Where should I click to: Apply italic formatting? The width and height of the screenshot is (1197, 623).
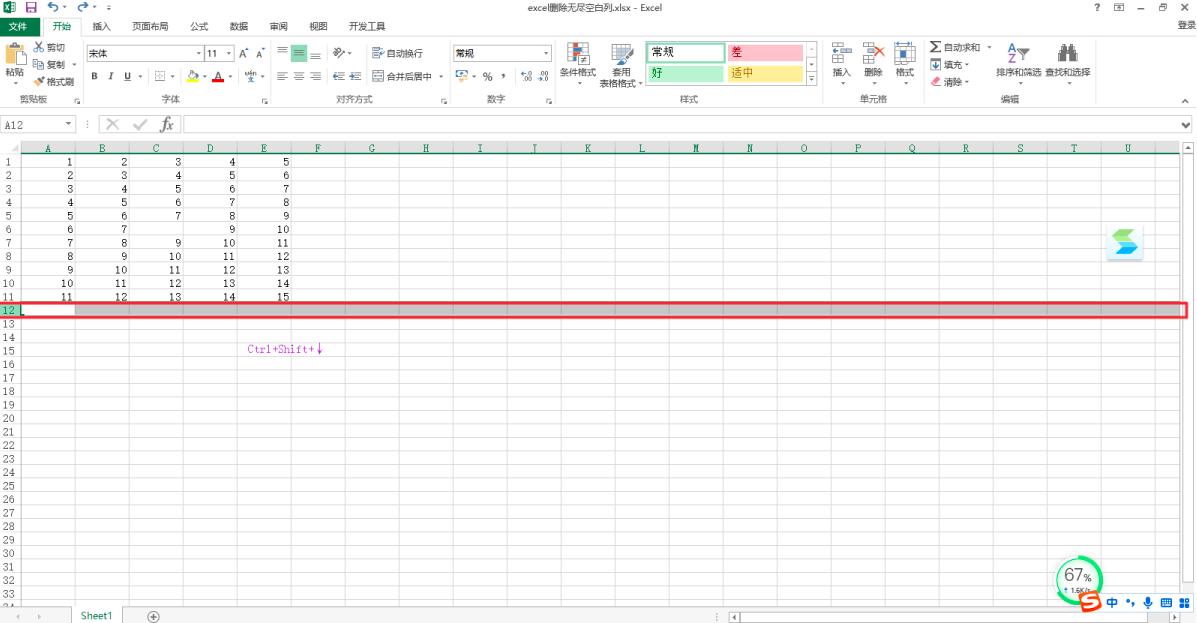click(111, 76)
